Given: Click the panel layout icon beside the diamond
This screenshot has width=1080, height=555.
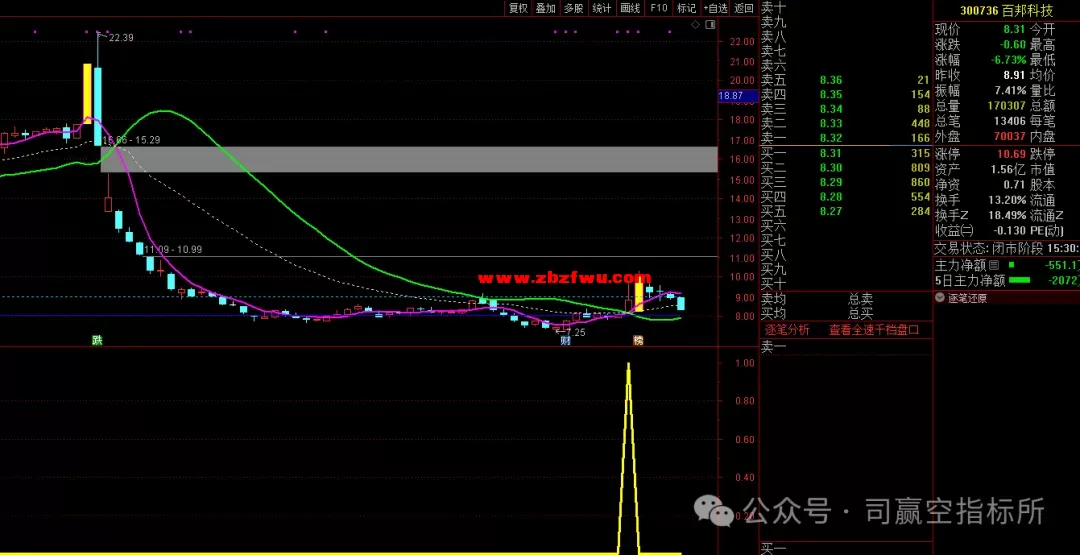Looking at the screenshot, I should (709, 25).
